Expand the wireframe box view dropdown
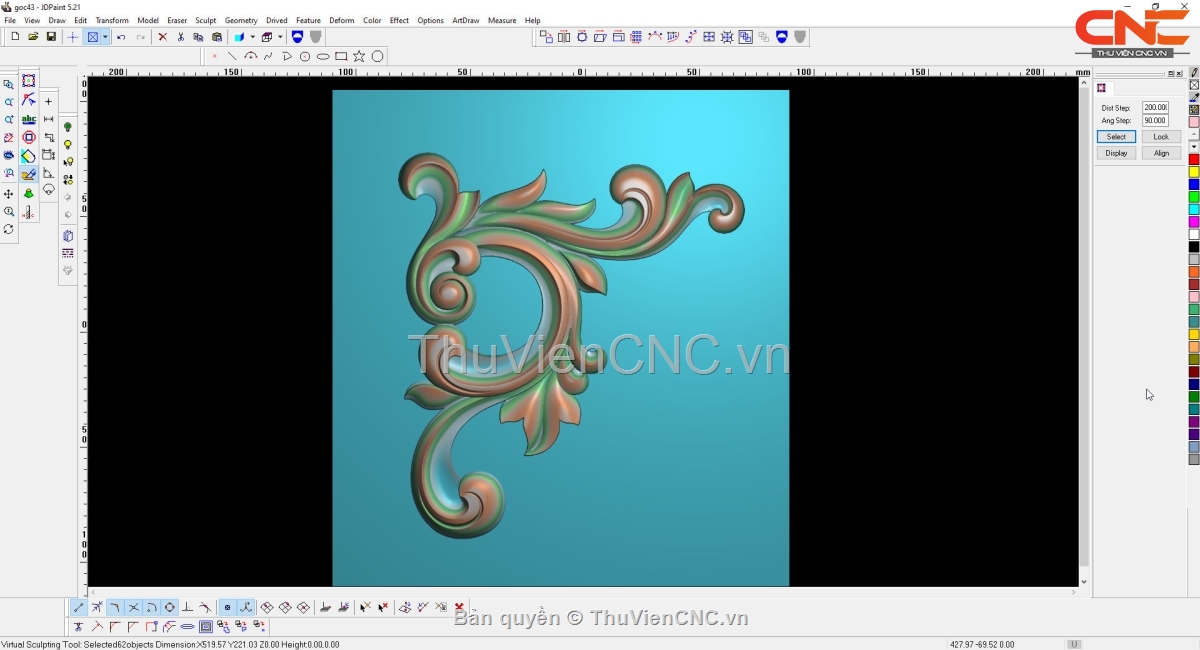The image size is (1200, 650). pyautogui.click(x=280, y=37)
